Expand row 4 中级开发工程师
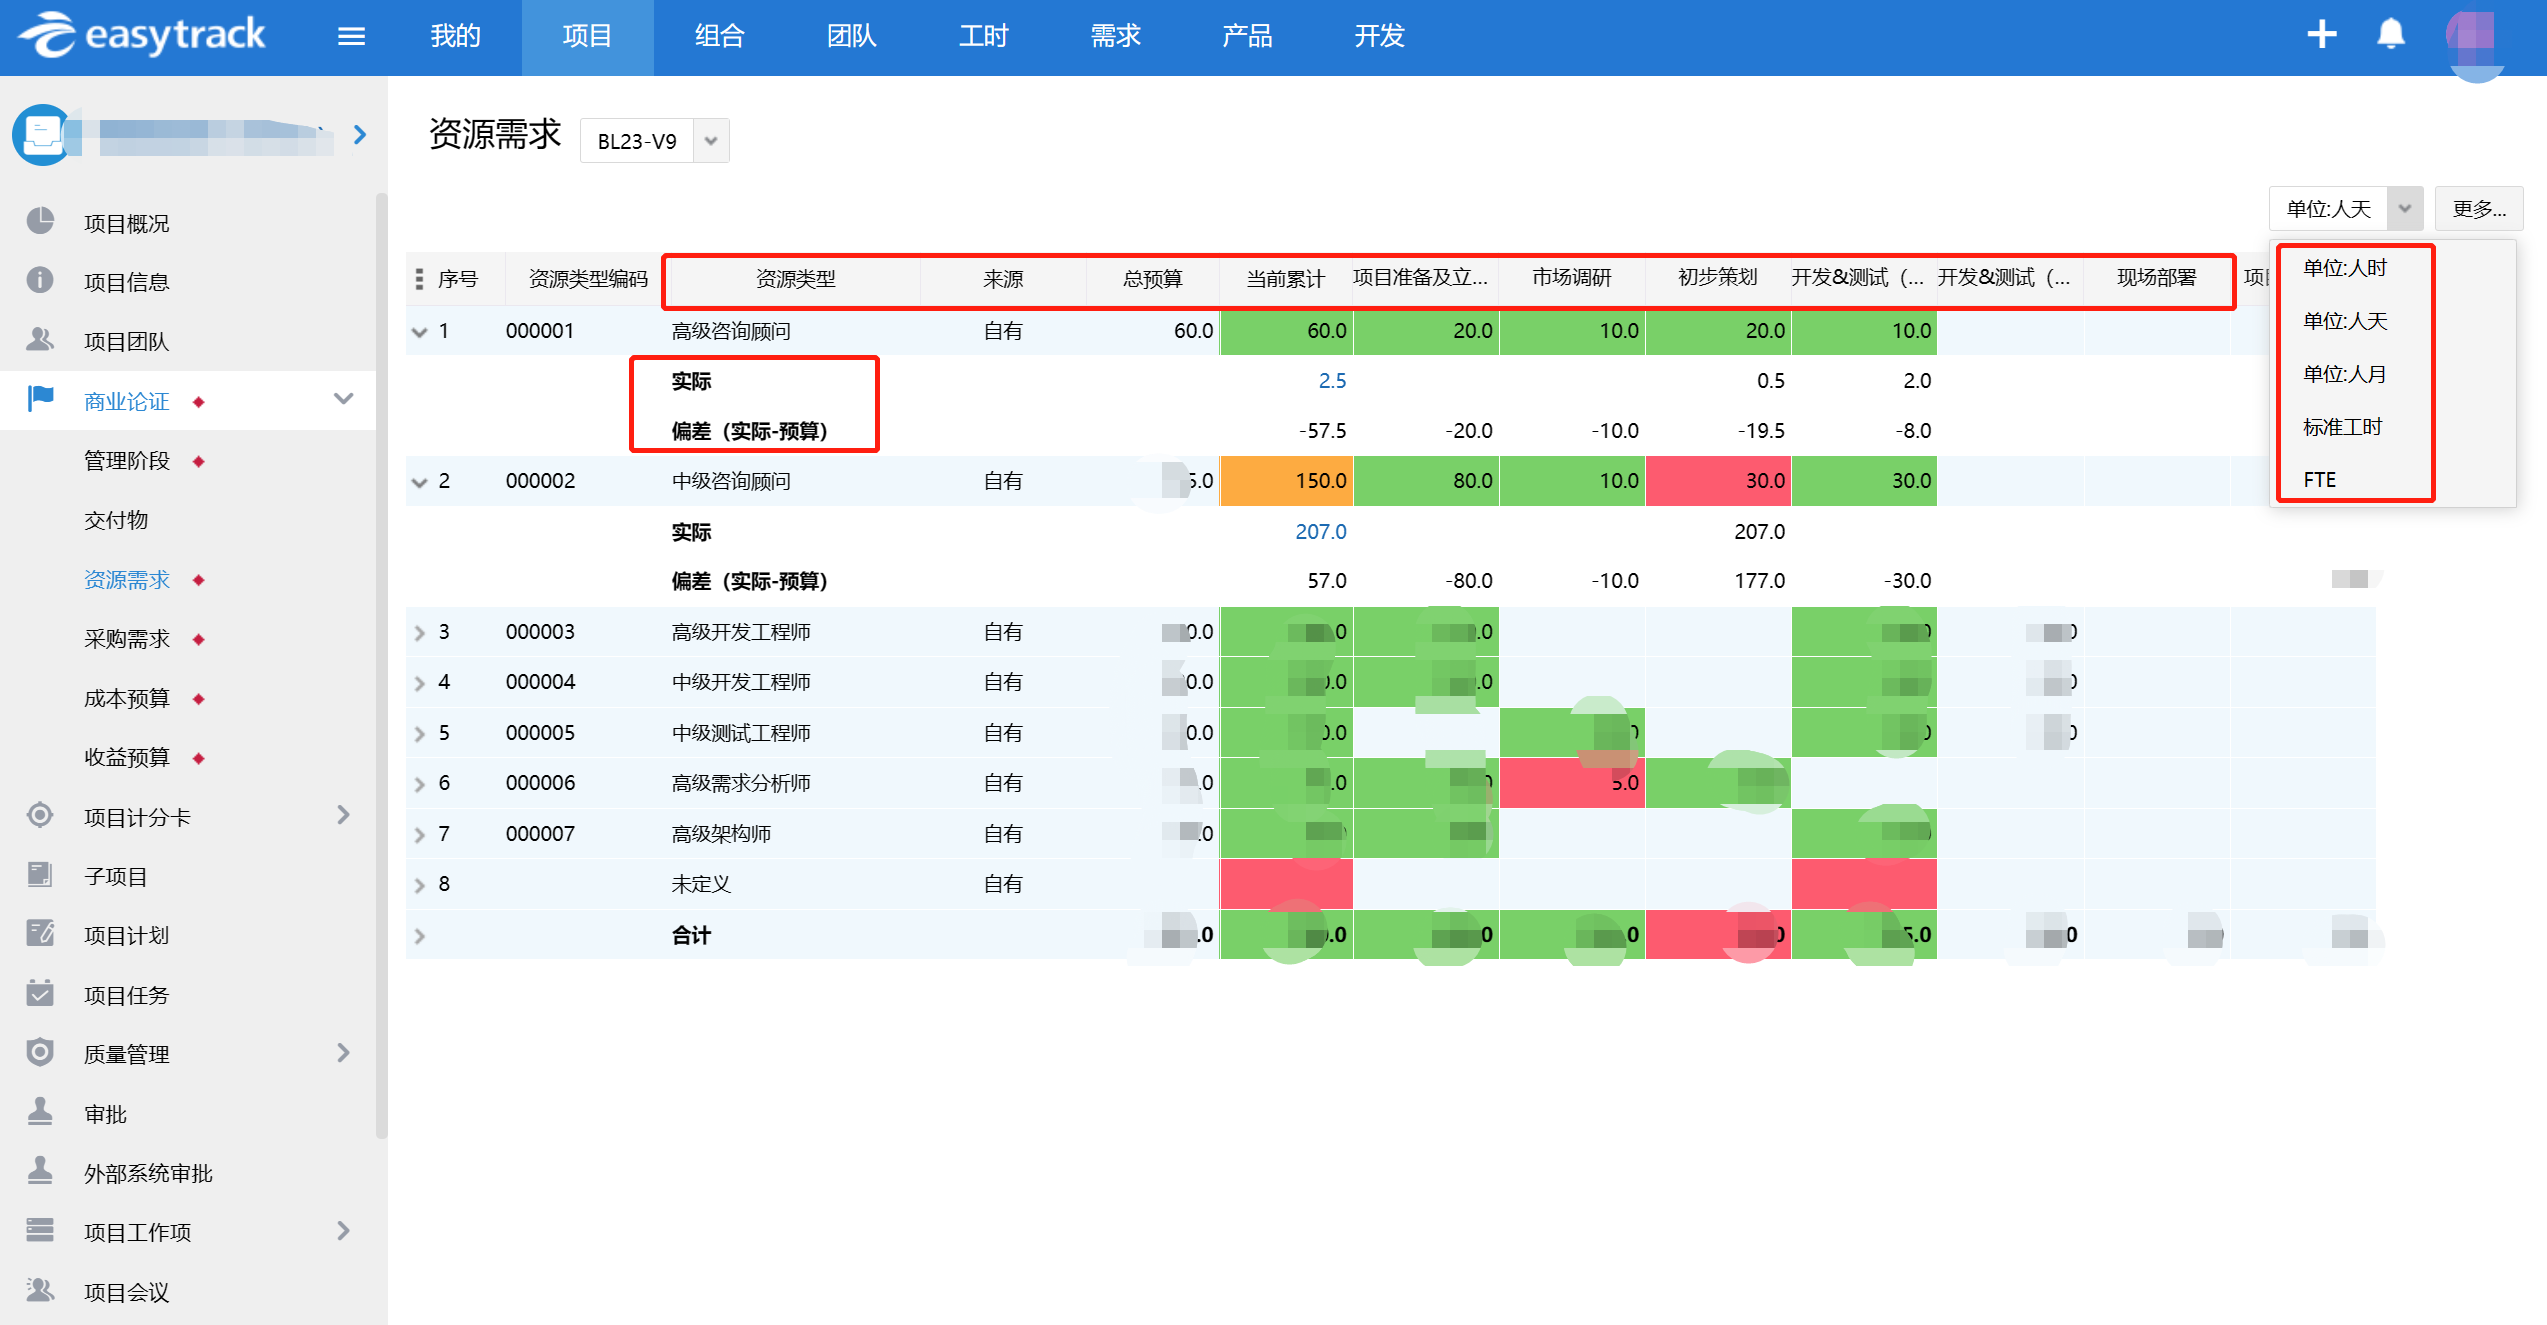Viewport: 2547px width, 1325px height. (420, 684)
